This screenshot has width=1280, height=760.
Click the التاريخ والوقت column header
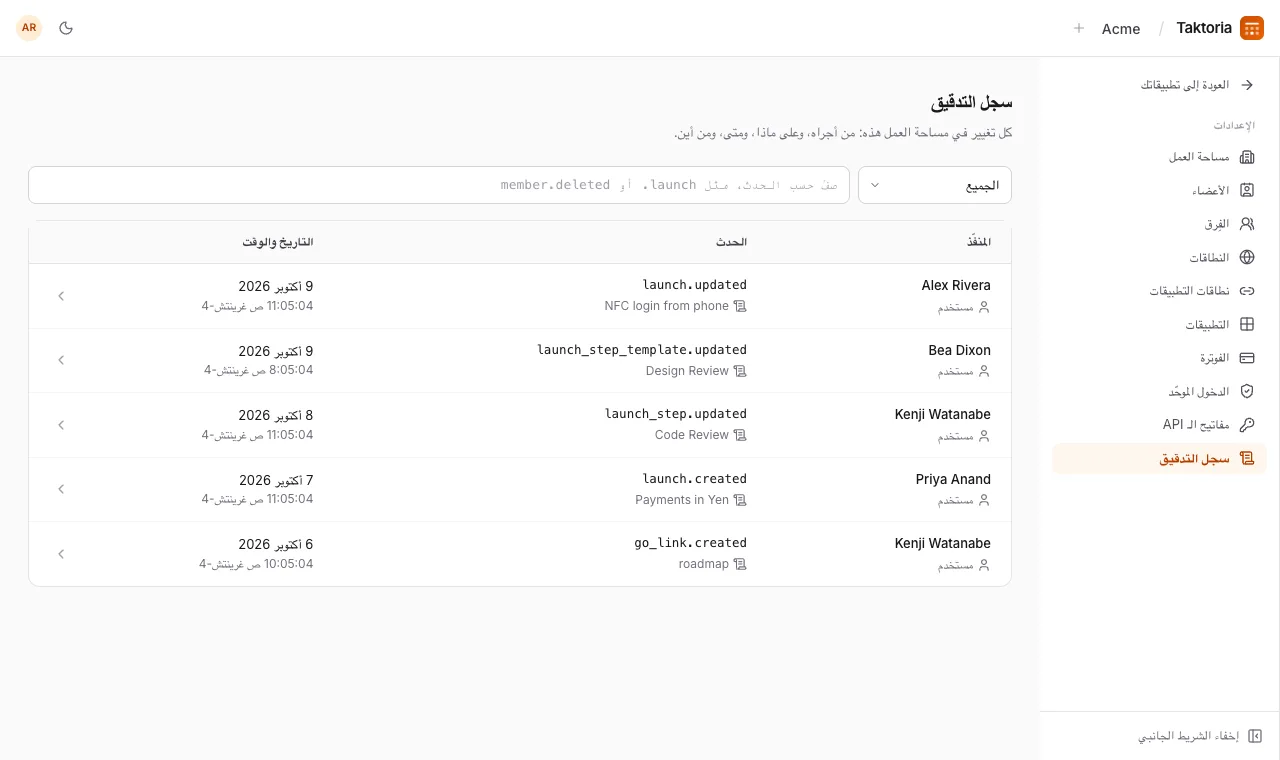point(278,242)
